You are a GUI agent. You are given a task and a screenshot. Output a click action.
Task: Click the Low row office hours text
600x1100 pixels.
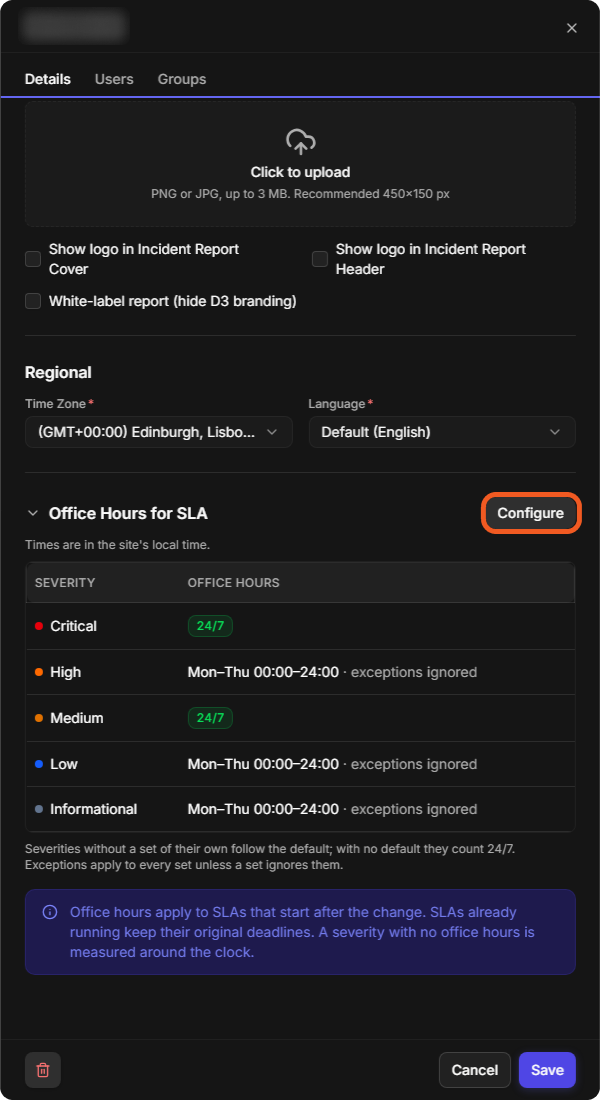coord(332,764)
